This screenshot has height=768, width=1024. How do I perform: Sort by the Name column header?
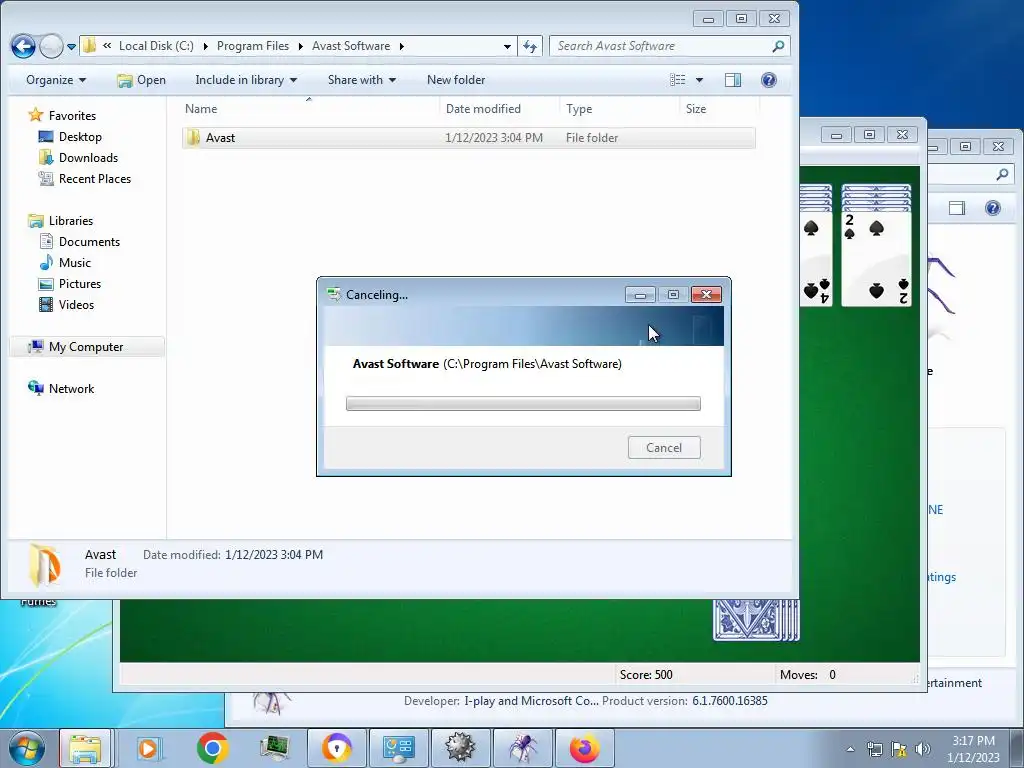(x=309, y=108)
